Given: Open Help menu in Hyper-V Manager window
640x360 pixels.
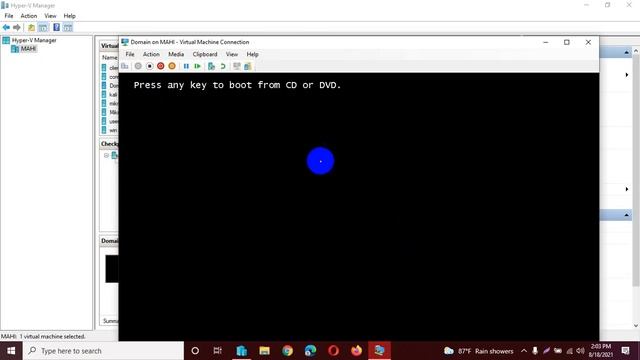Looking at the screenshot, I should pyautogui.click(x=69, y=16).
